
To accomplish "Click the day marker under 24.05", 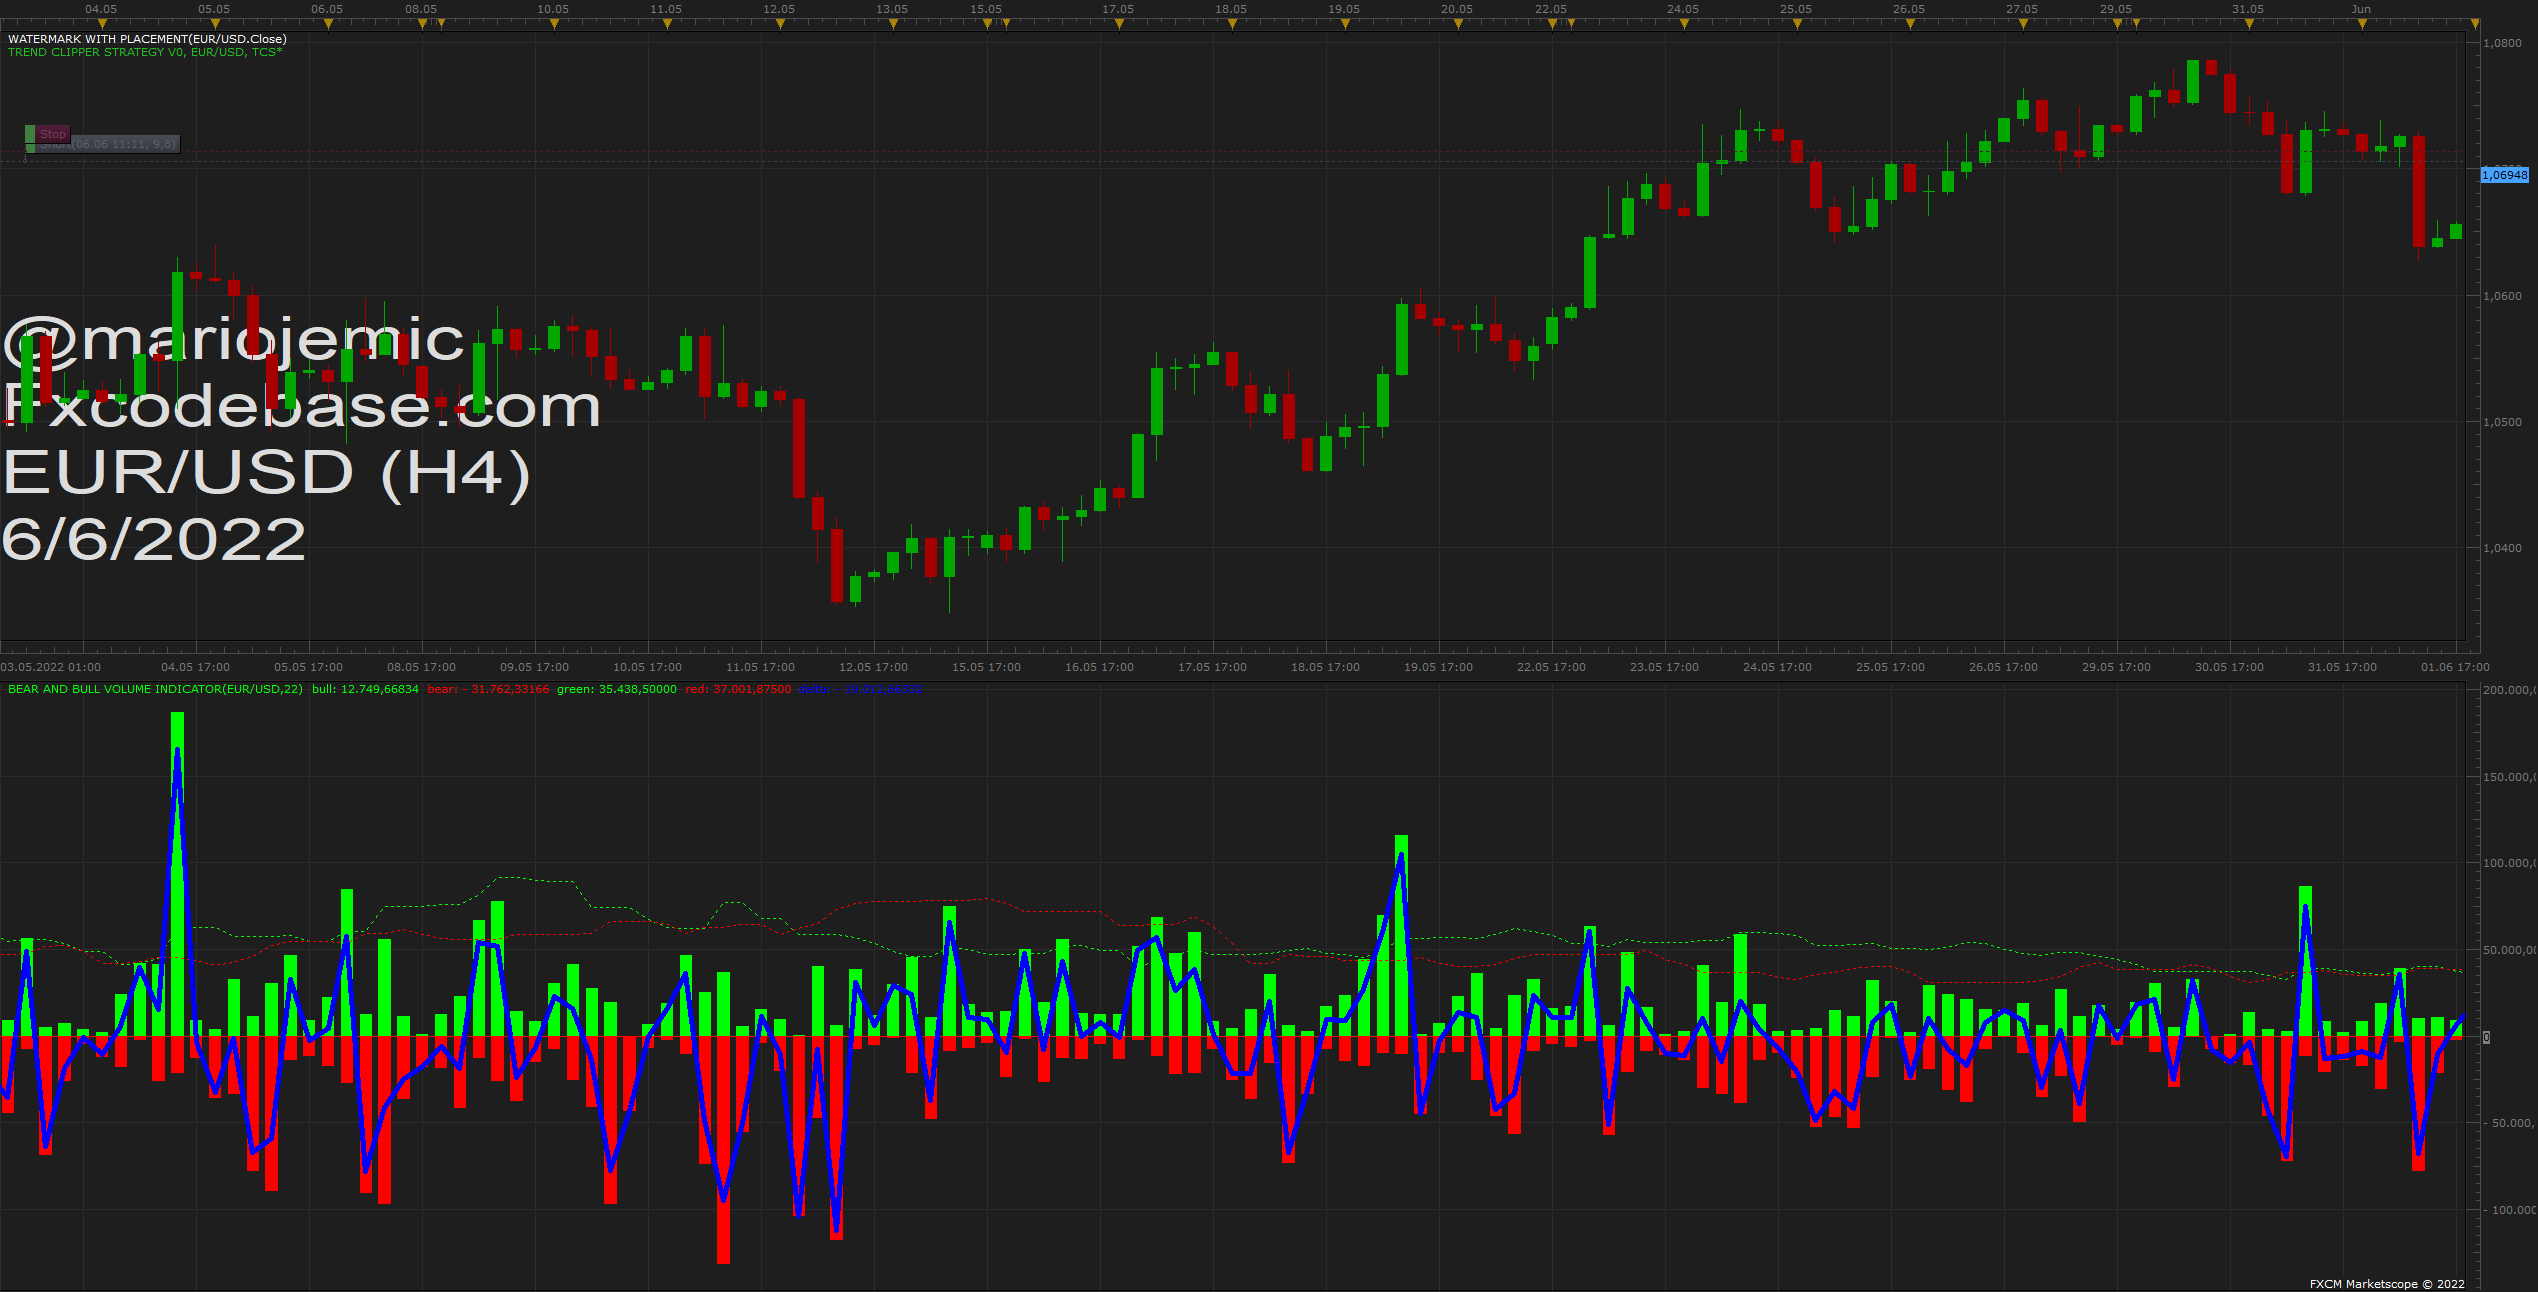I will pyautogui.click(x=1684, y=24).
